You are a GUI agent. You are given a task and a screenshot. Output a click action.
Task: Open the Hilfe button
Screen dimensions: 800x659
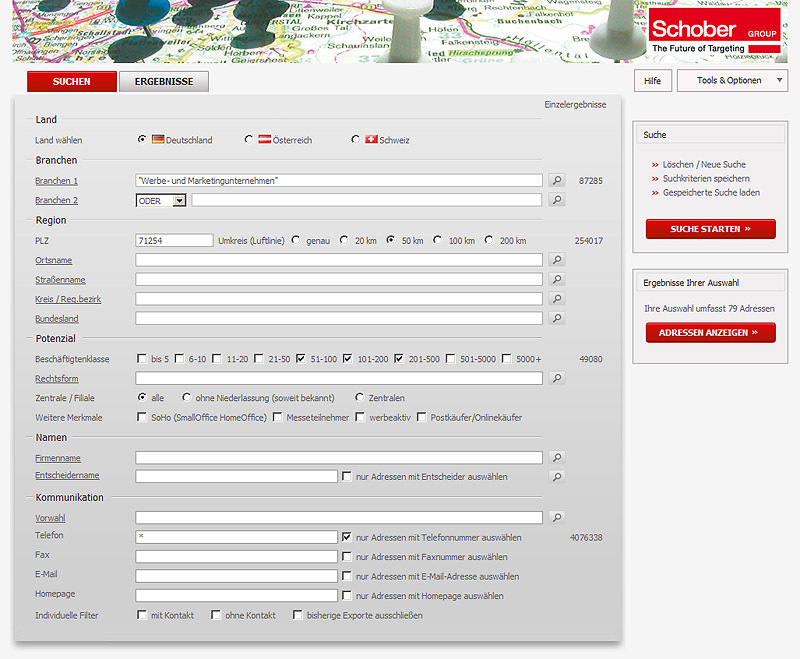(653, 81)
